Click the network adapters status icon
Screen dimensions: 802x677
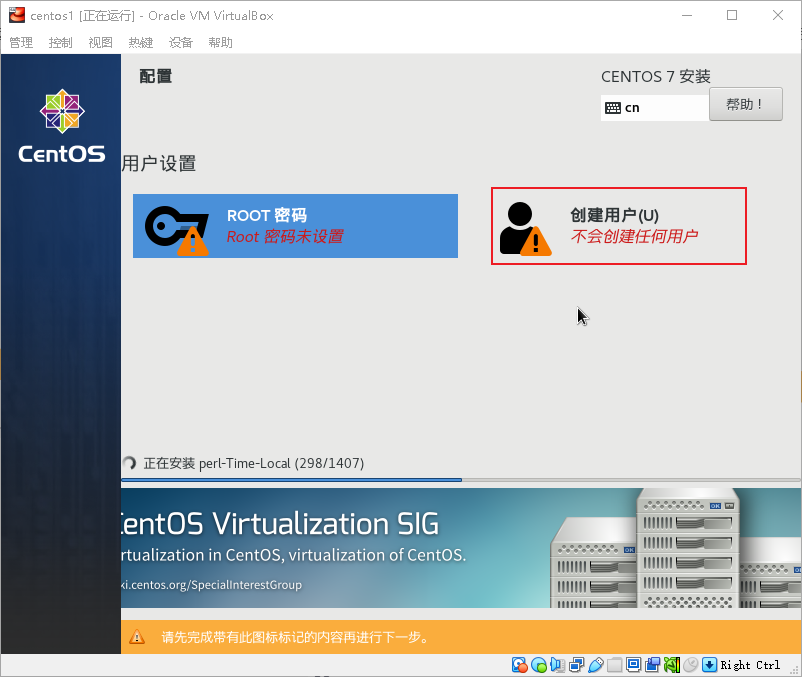(x=576, y=665)
